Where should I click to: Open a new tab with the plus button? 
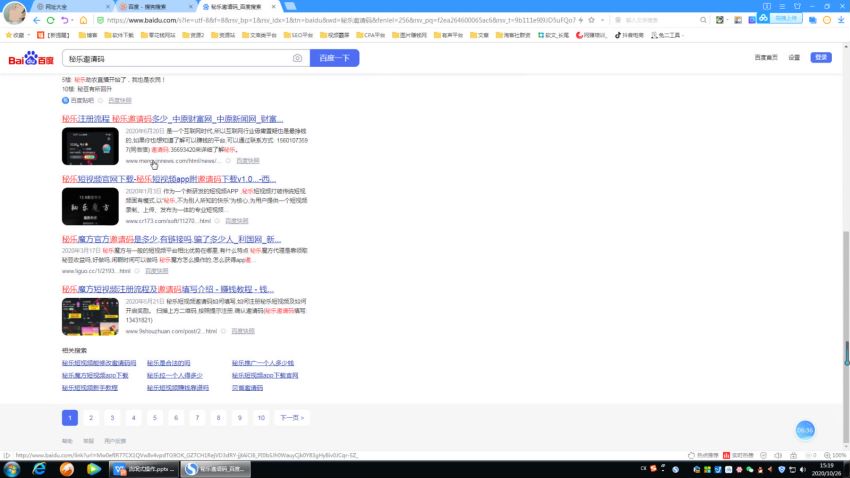[x=290, y=6]
